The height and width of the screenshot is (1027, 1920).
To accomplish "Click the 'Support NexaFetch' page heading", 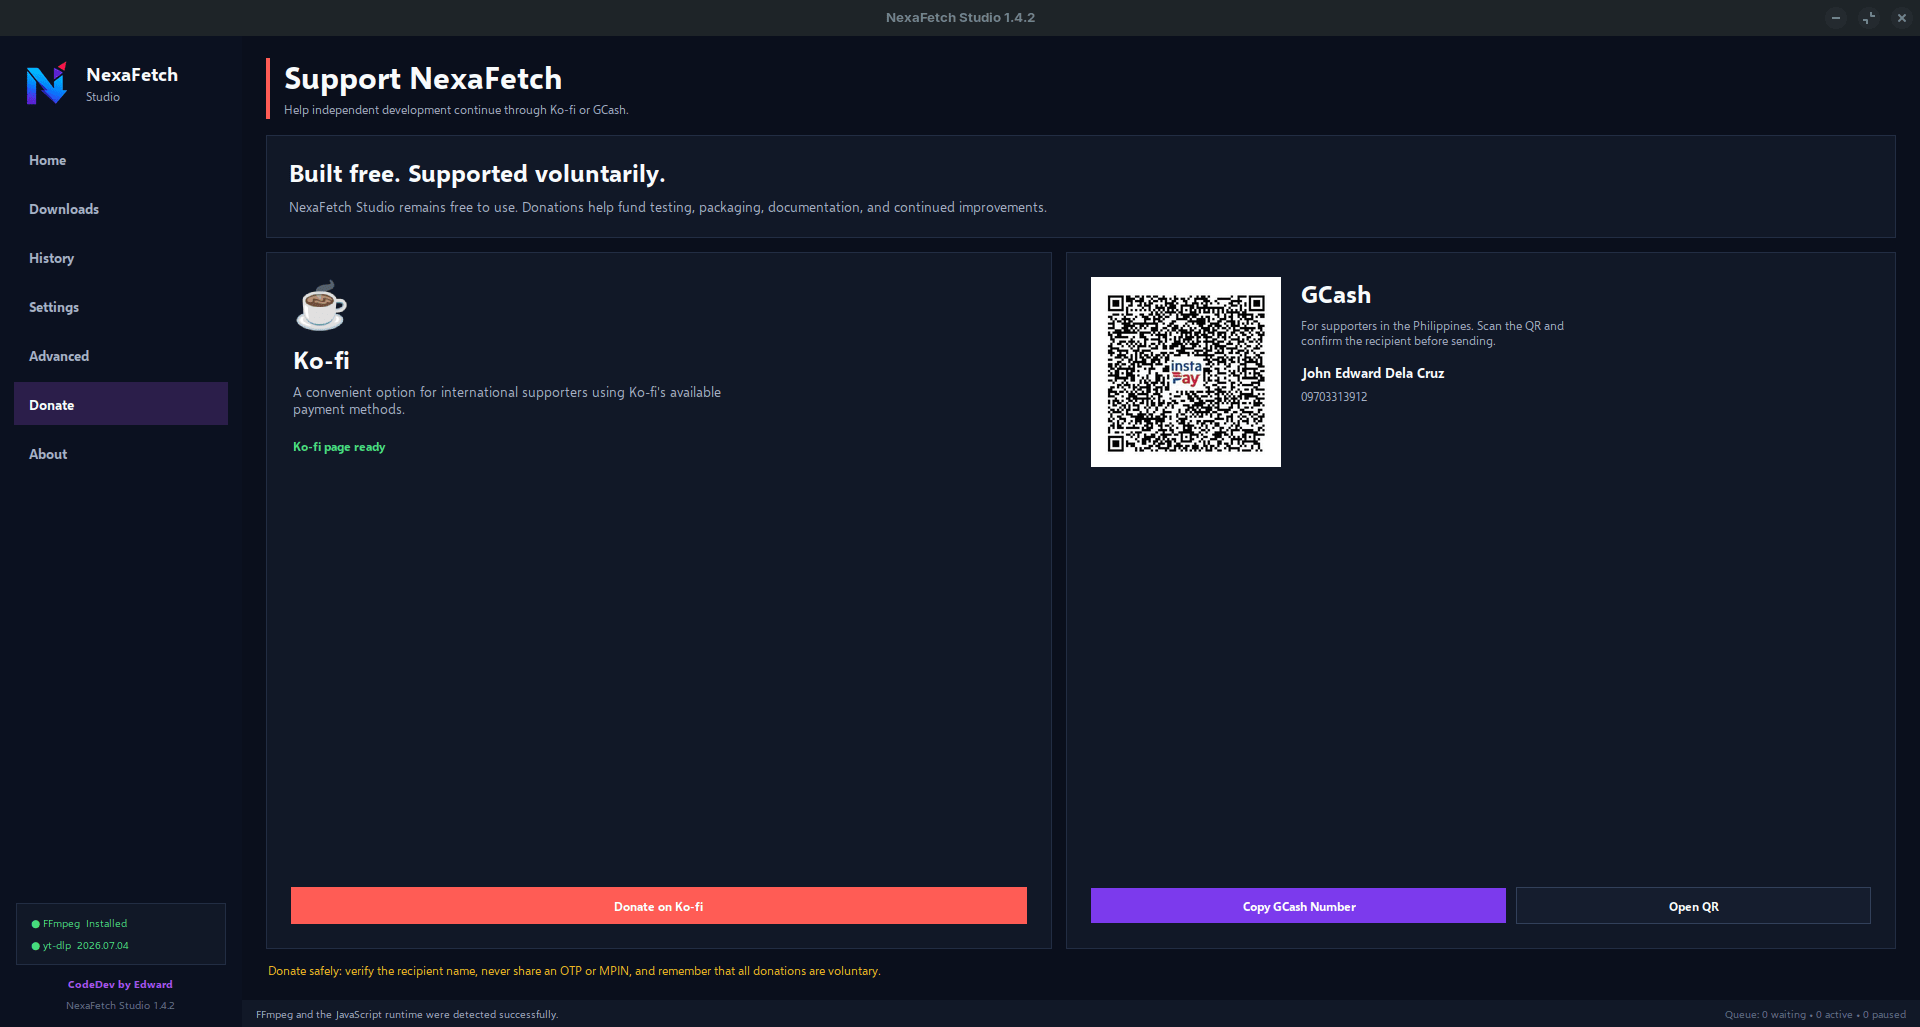I will (423, 79).
